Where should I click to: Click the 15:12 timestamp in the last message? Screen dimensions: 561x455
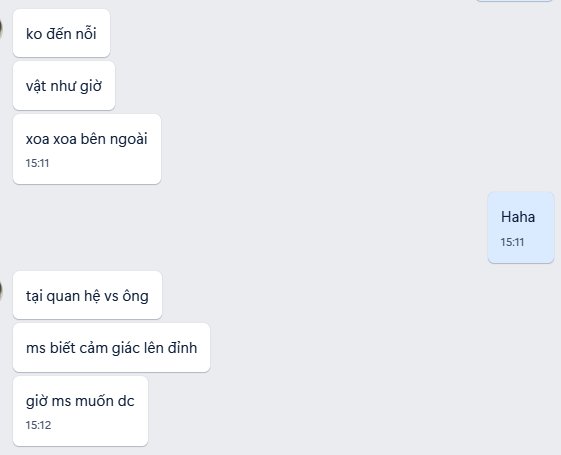pyautogui.click(x=38, y=425)
